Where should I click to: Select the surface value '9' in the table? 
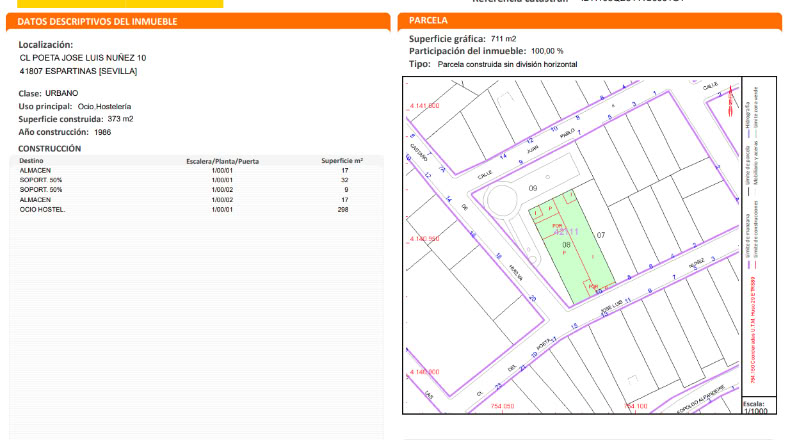pos(346,190)
